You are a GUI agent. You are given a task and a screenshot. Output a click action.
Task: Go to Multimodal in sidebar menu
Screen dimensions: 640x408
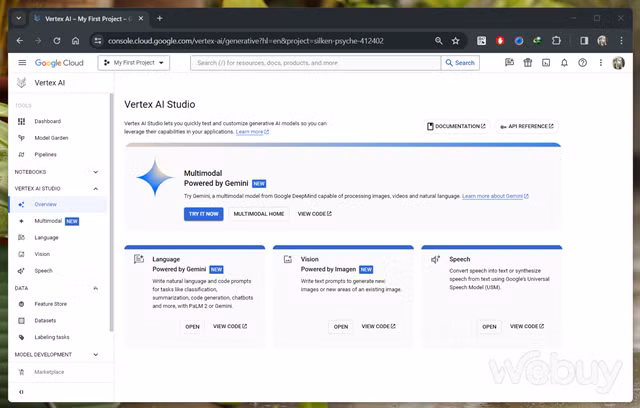[x=48, y=221]
